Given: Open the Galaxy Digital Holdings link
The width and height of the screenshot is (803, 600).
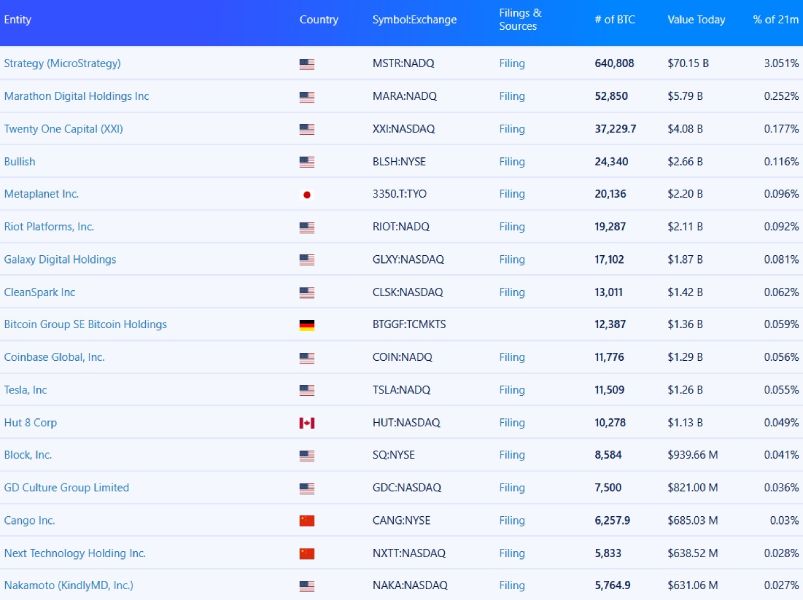Looking at the screenshot, I should click(63, 259).
